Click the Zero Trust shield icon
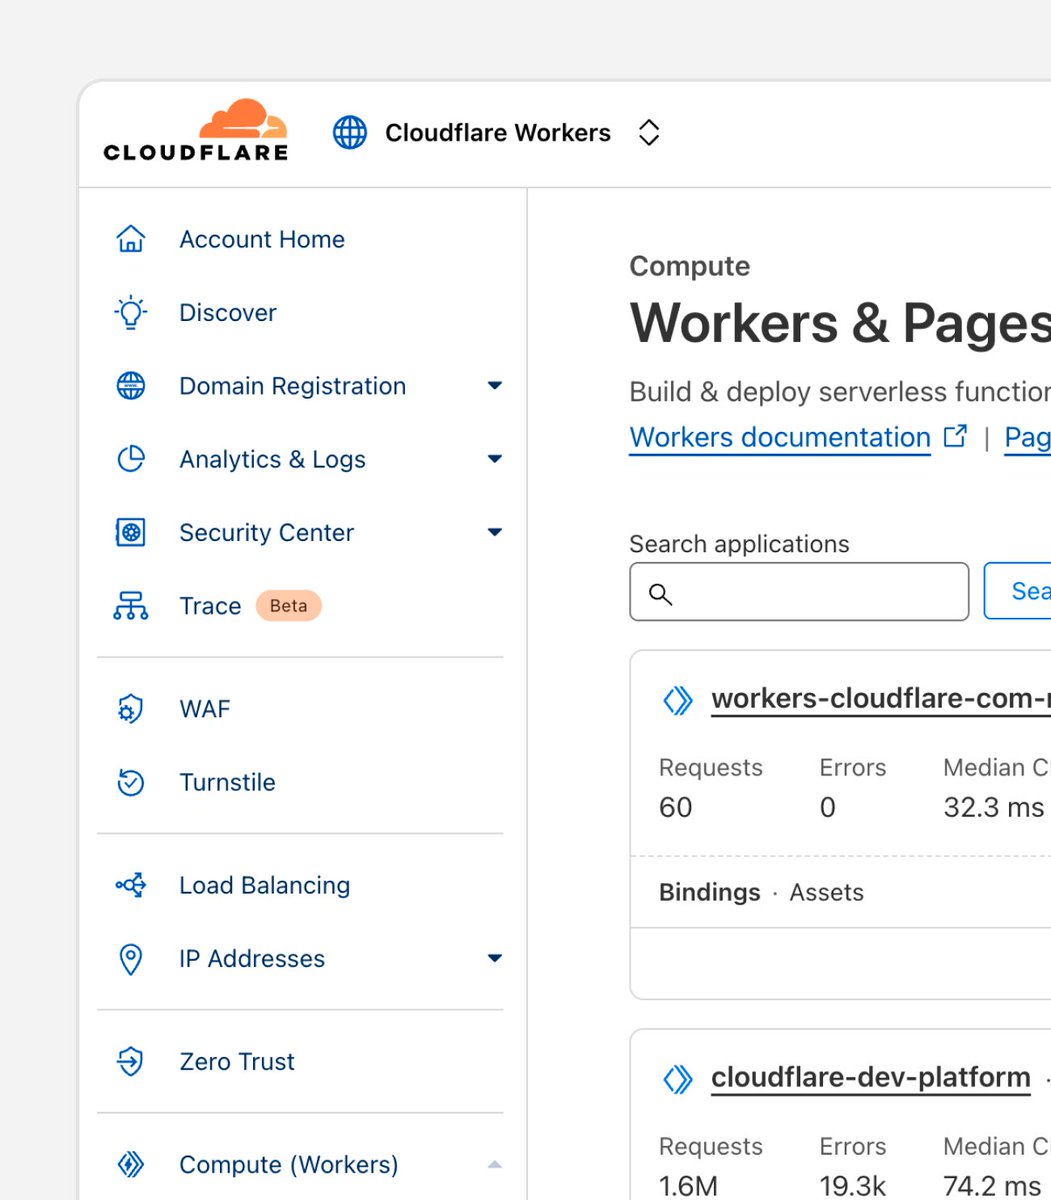This screenshot has height=1200, width=1051. coord(131,1061)
